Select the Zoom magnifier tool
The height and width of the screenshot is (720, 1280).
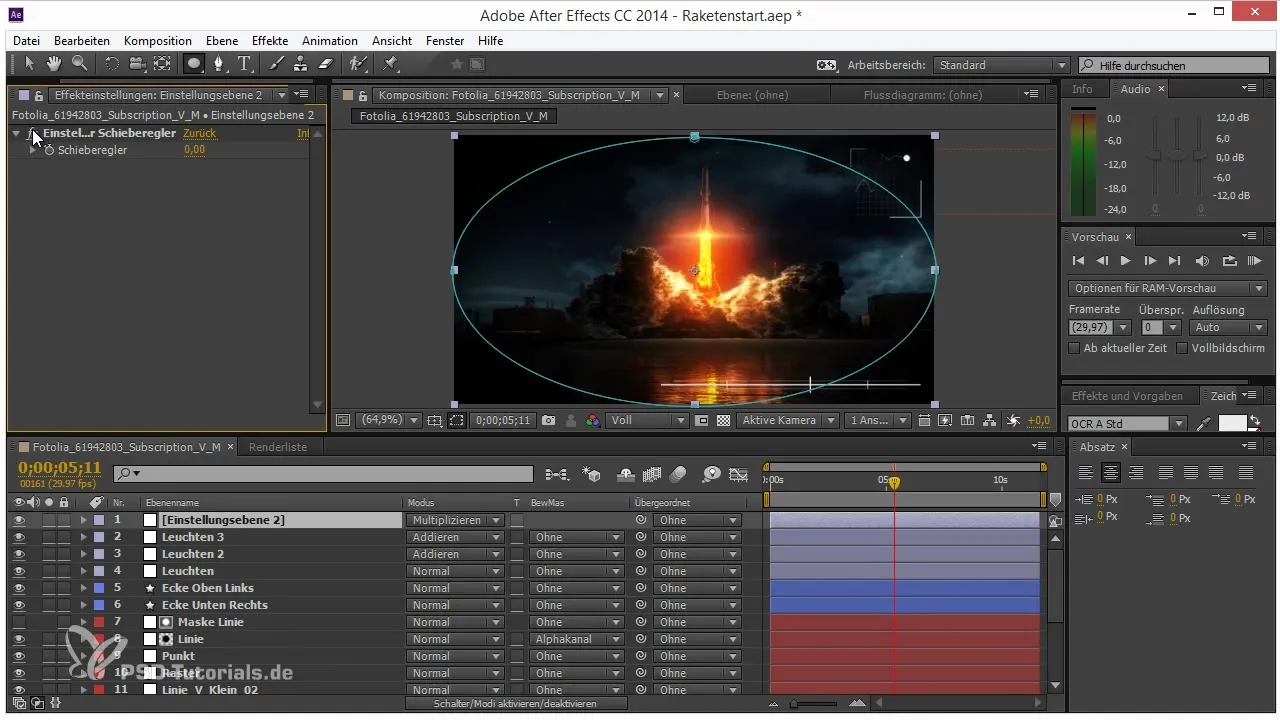tap(78, 64)
